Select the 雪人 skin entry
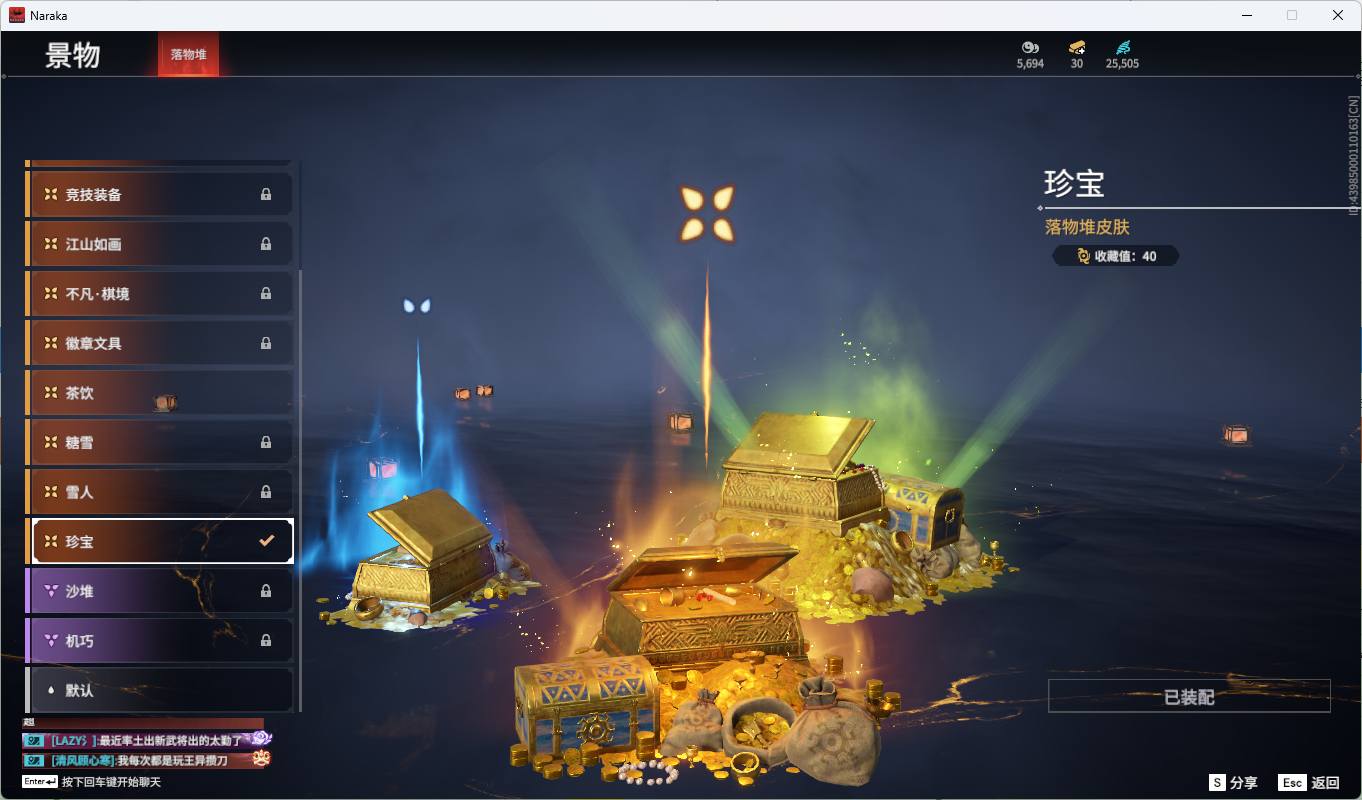1362x800 pixels. tap(159, 492)
